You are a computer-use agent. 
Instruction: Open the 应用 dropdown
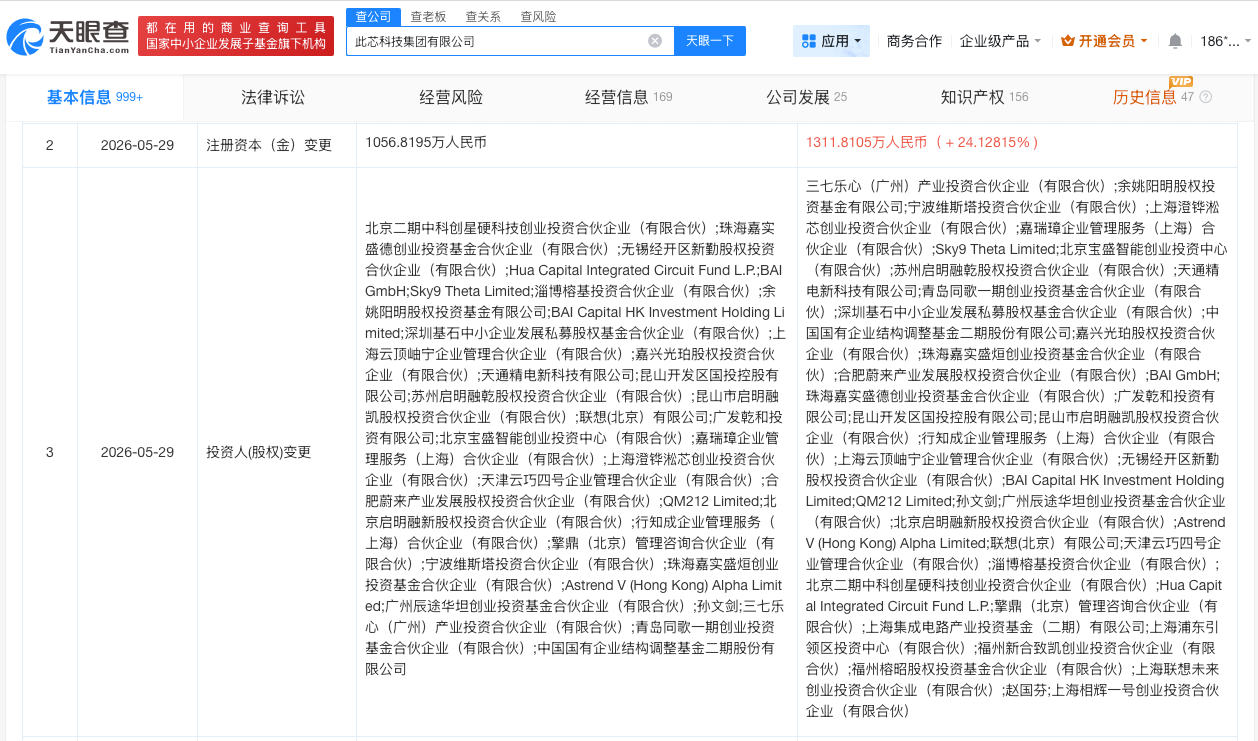(832, 41)
